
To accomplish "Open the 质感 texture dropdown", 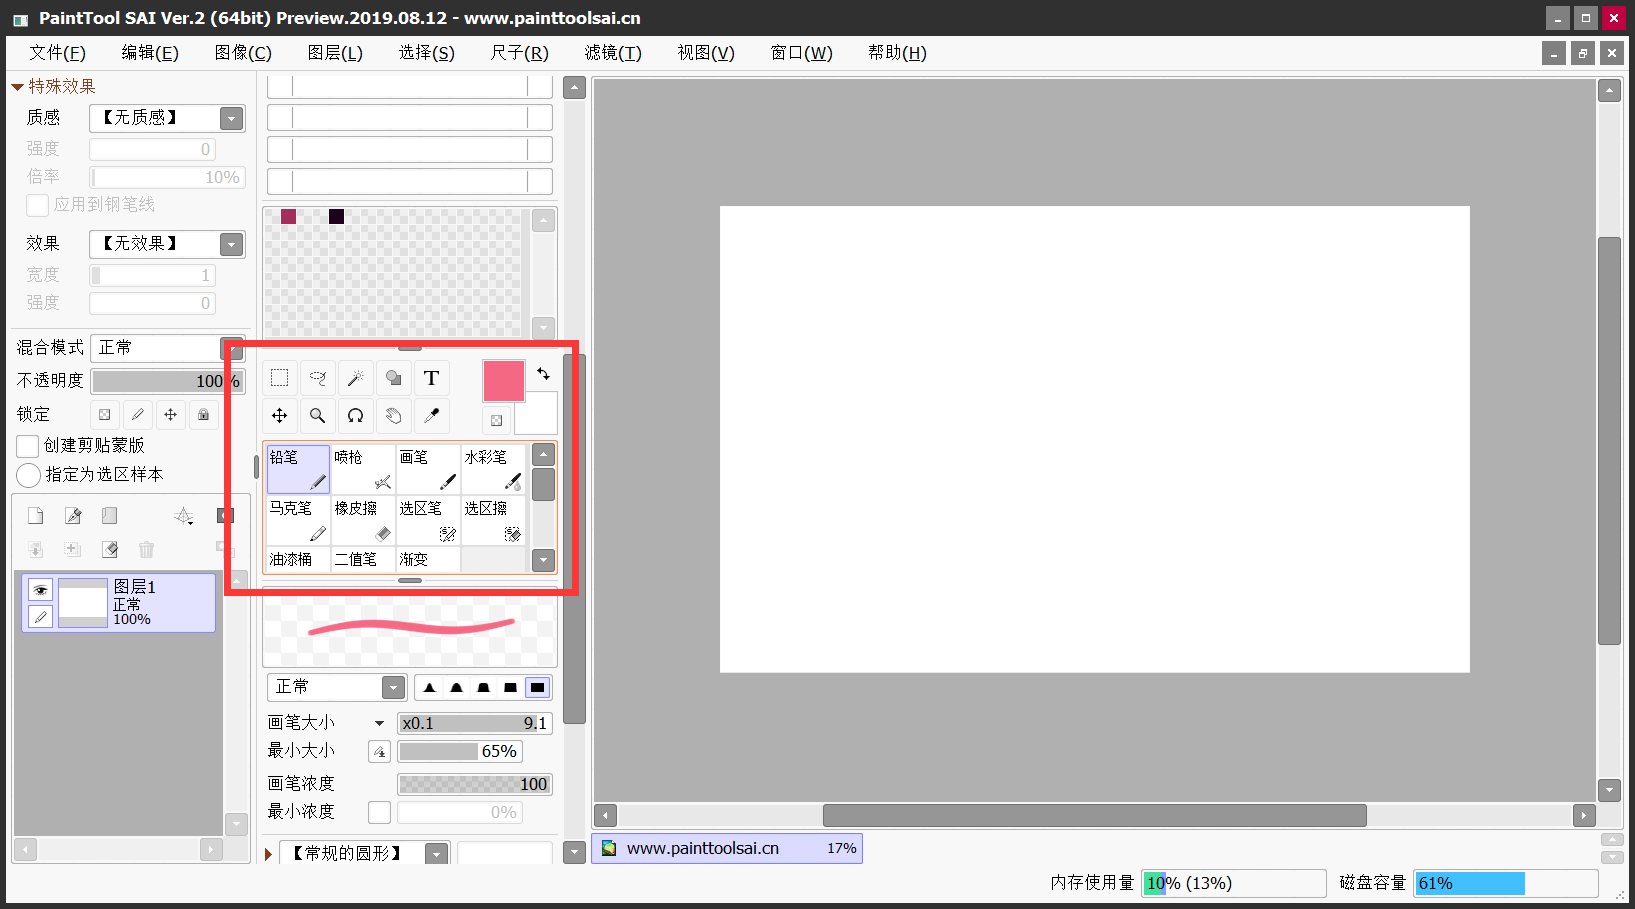I will point(232,119).
